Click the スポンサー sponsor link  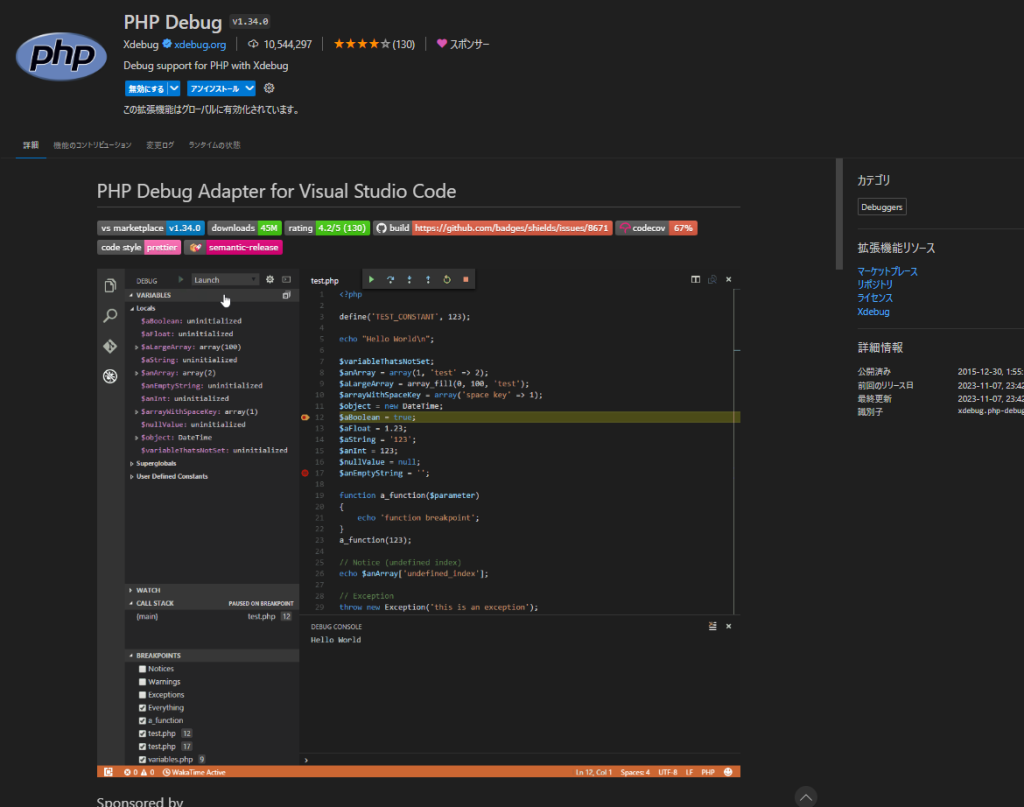point(463,44)
